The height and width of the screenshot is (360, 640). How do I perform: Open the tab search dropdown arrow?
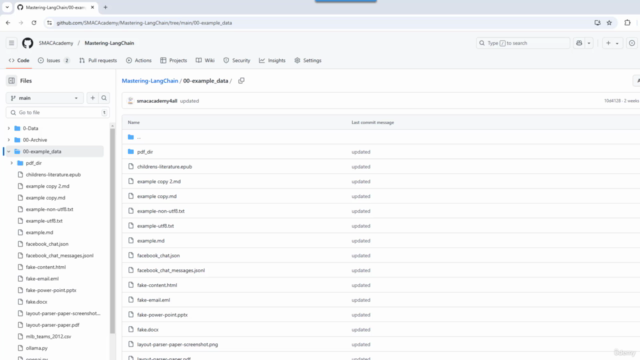7,7
